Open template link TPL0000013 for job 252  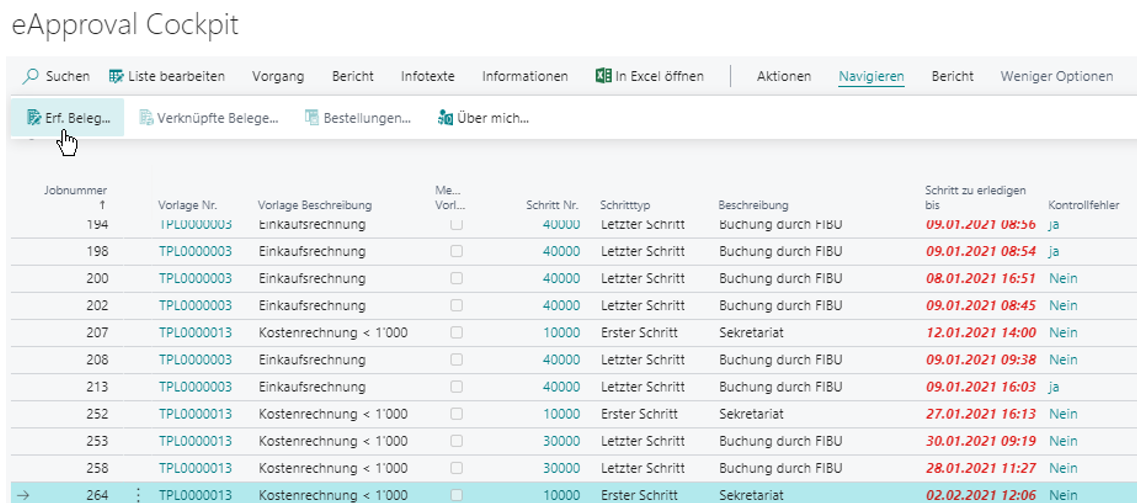pyautogui.click(x=195, y=414)
